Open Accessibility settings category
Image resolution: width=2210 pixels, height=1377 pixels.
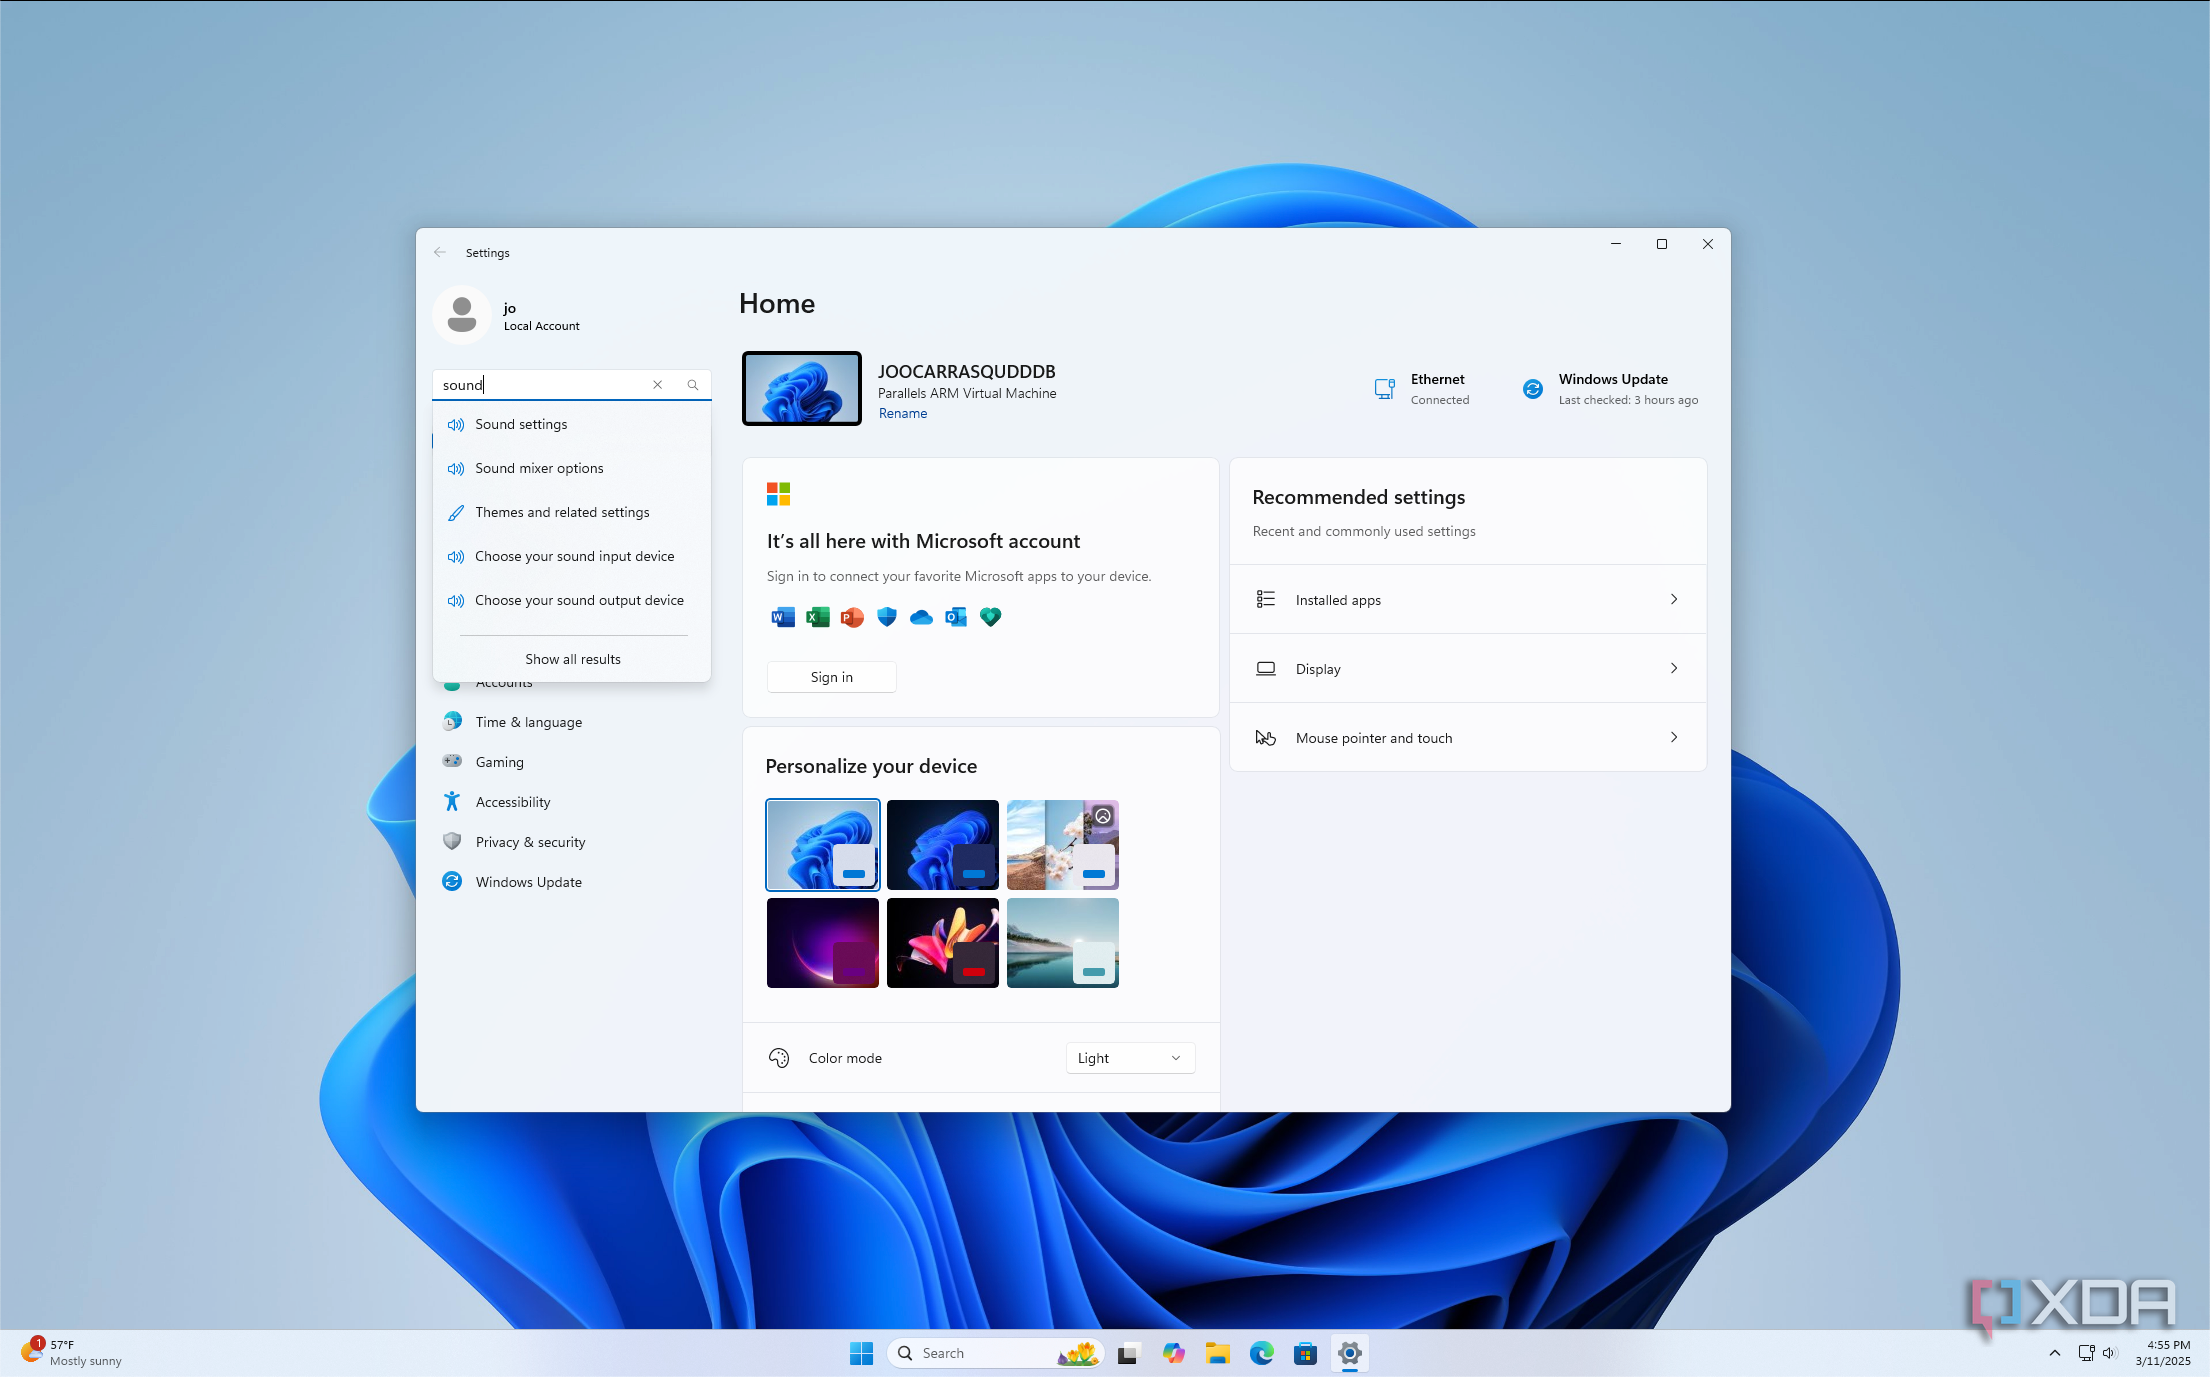[x=571, y=802]
